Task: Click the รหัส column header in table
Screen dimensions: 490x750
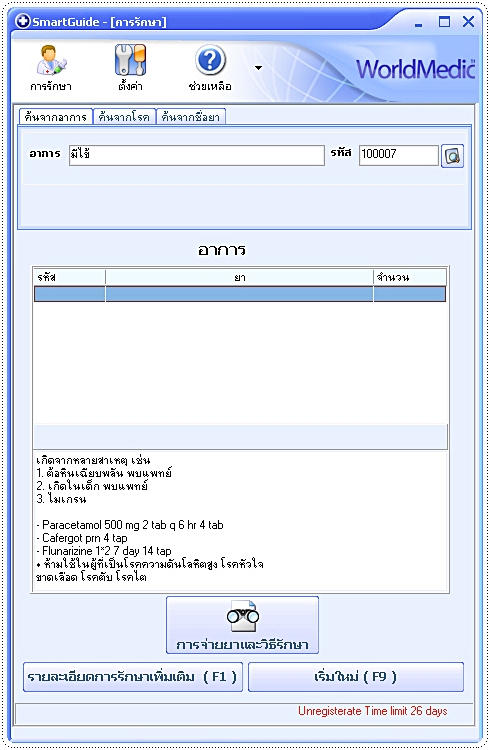Action: coord(69,277)
